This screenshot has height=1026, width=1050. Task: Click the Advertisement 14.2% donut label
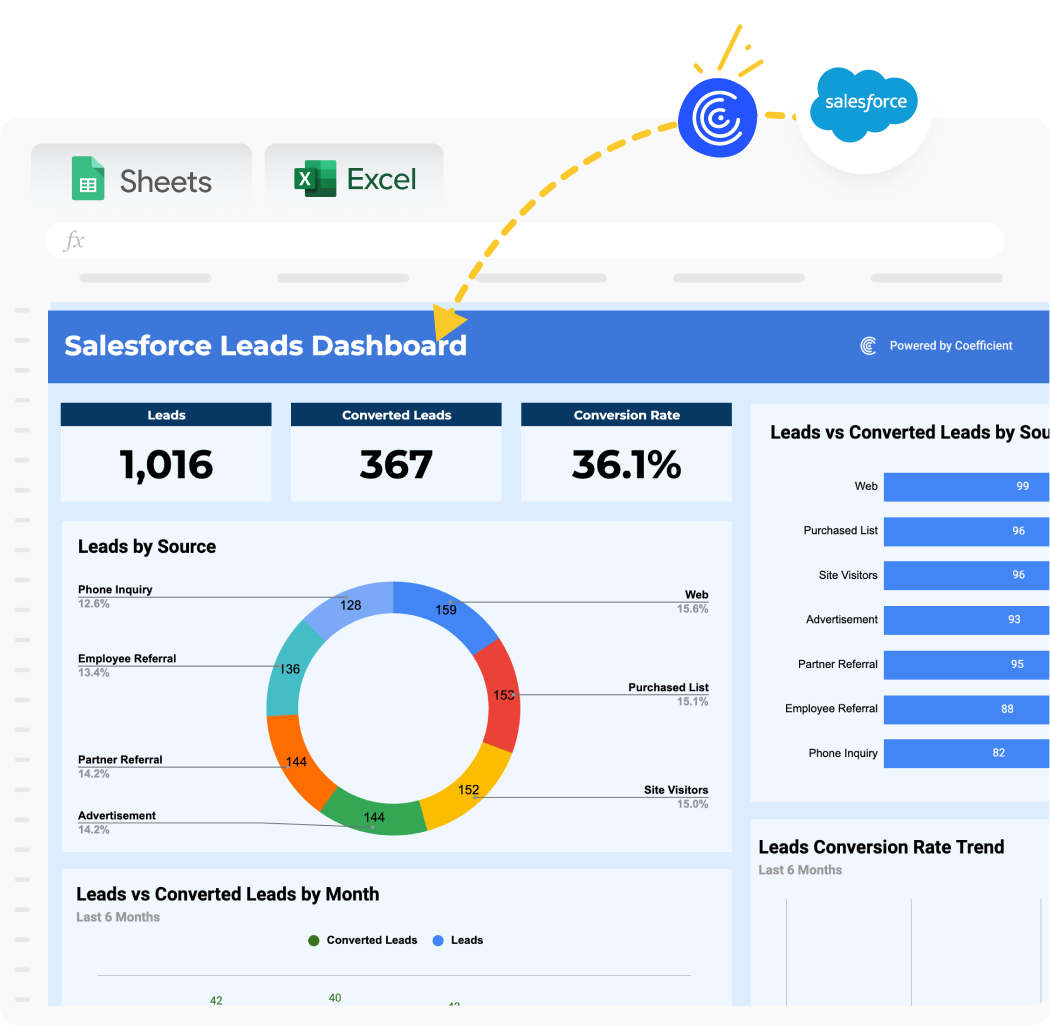coord(117,822)
